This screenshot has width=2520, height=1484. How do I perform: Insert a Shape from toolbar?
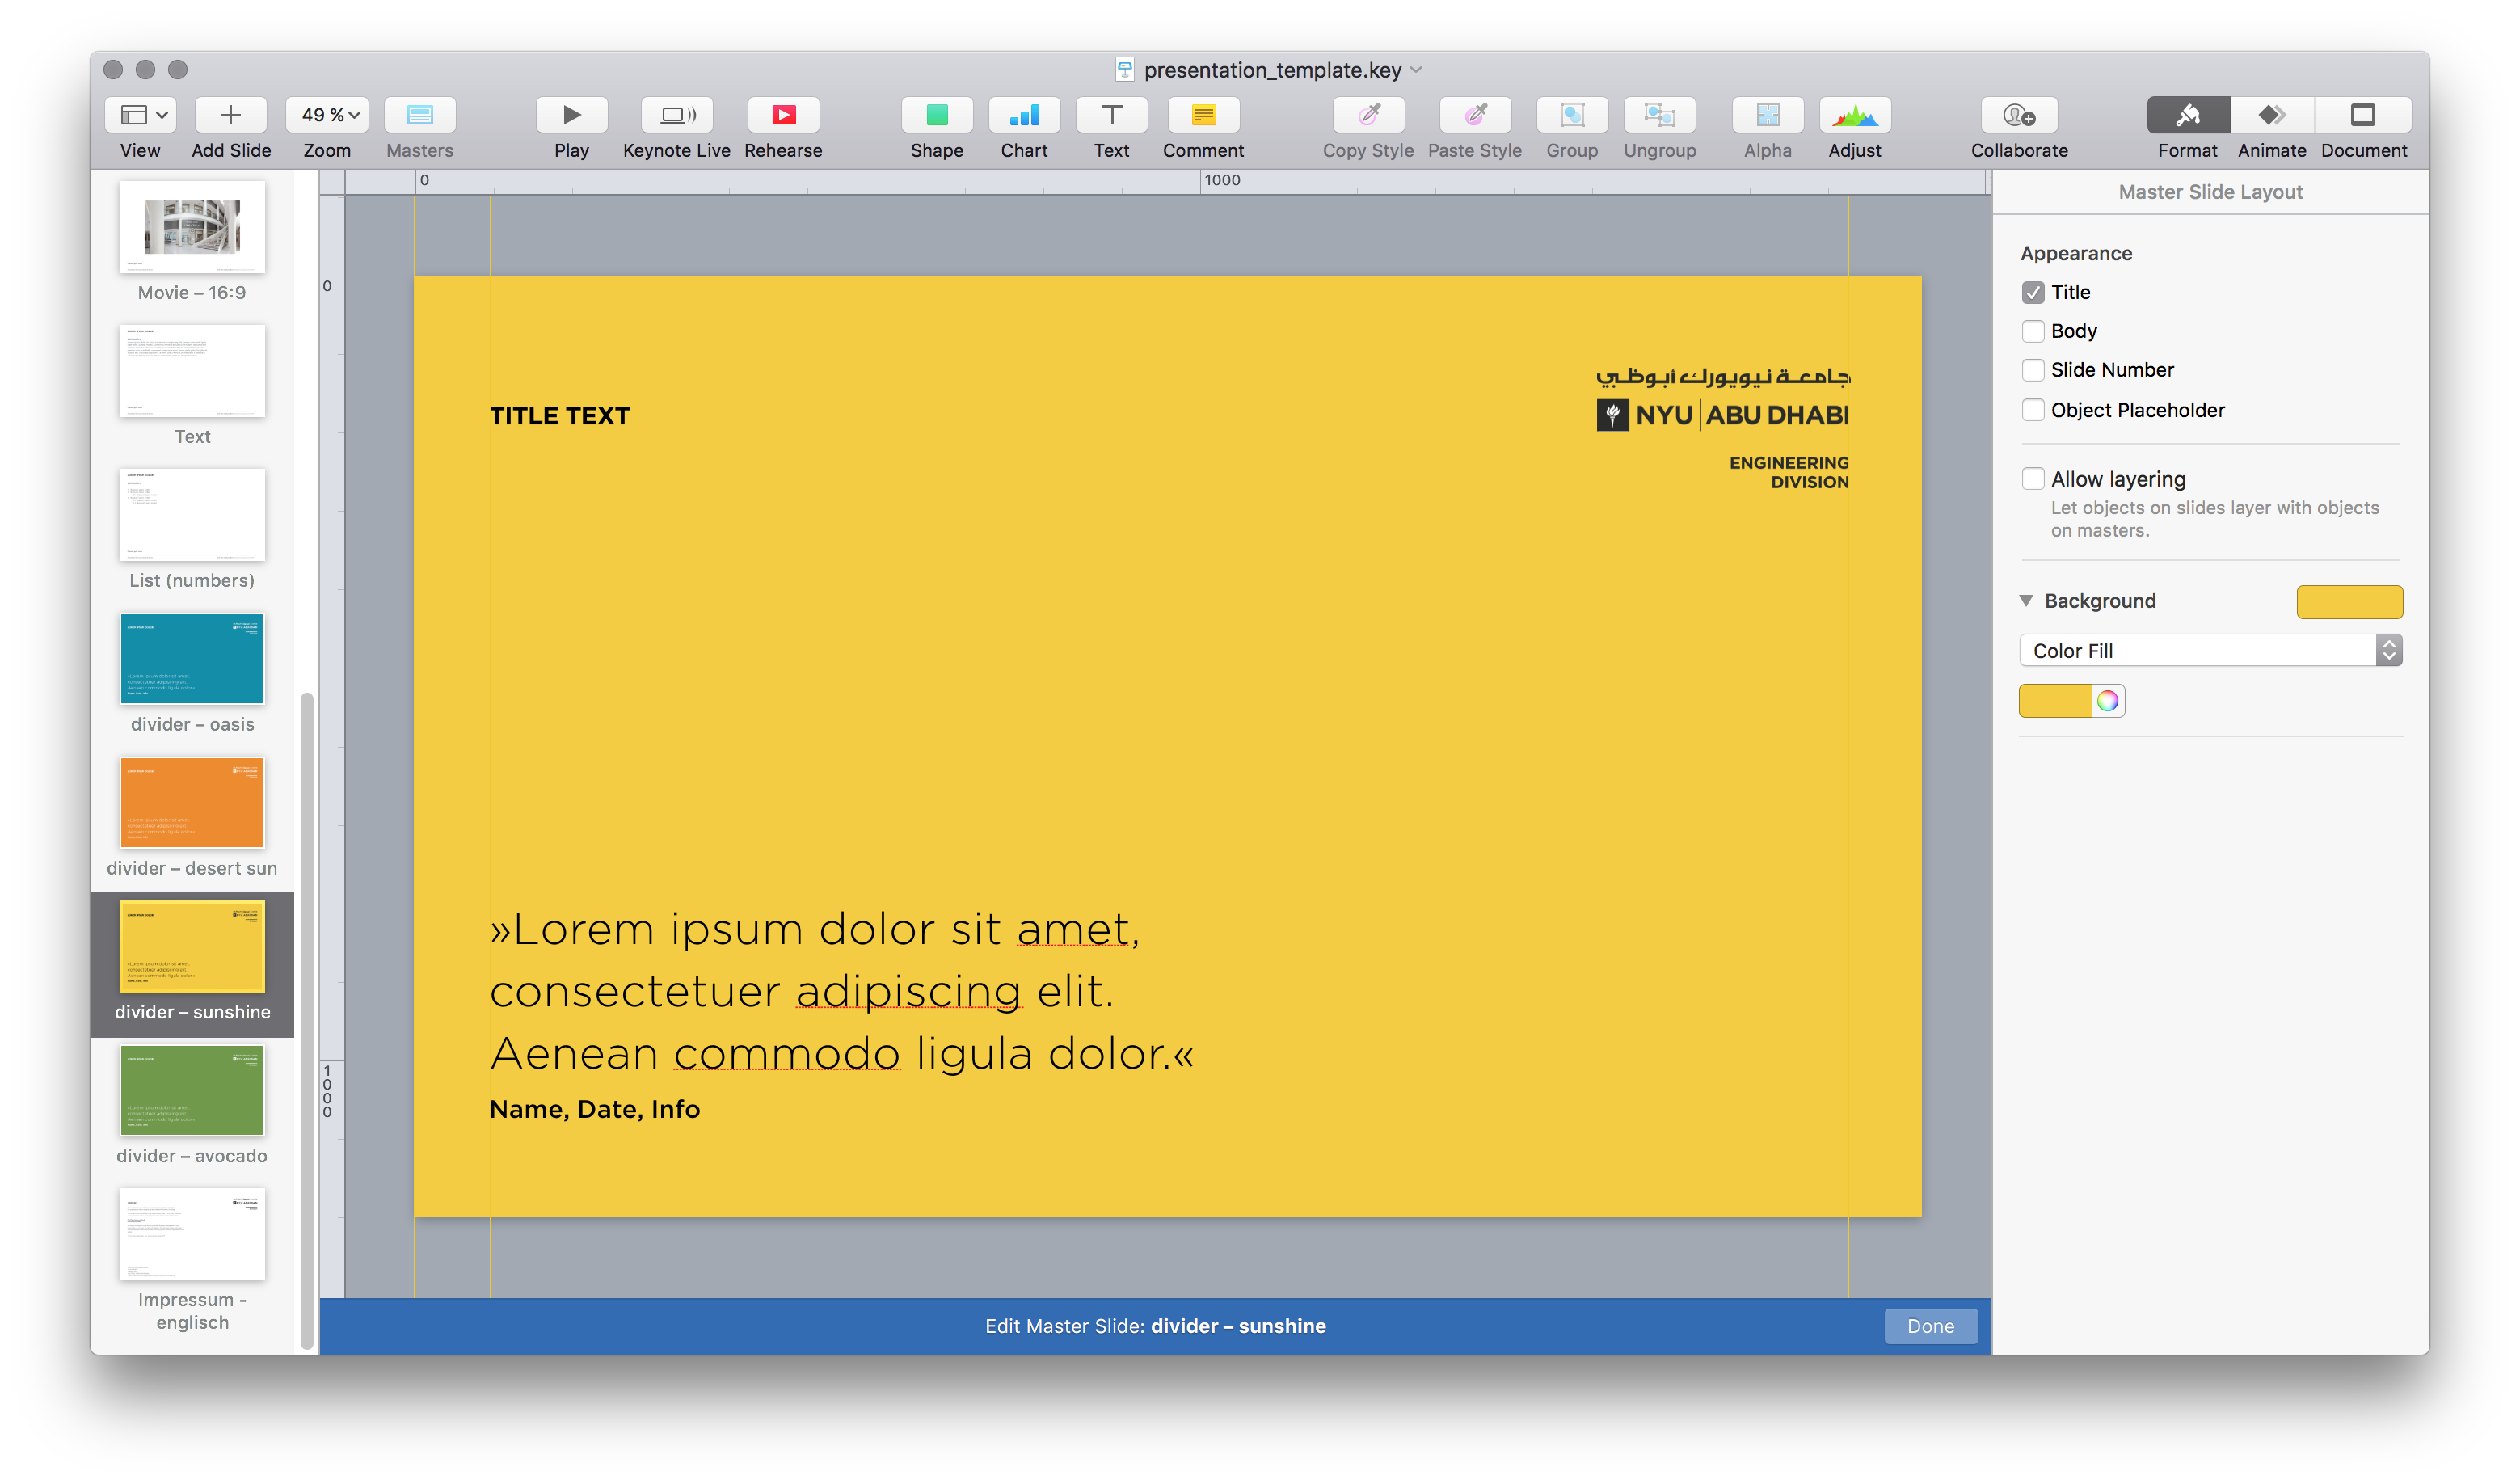936,115
